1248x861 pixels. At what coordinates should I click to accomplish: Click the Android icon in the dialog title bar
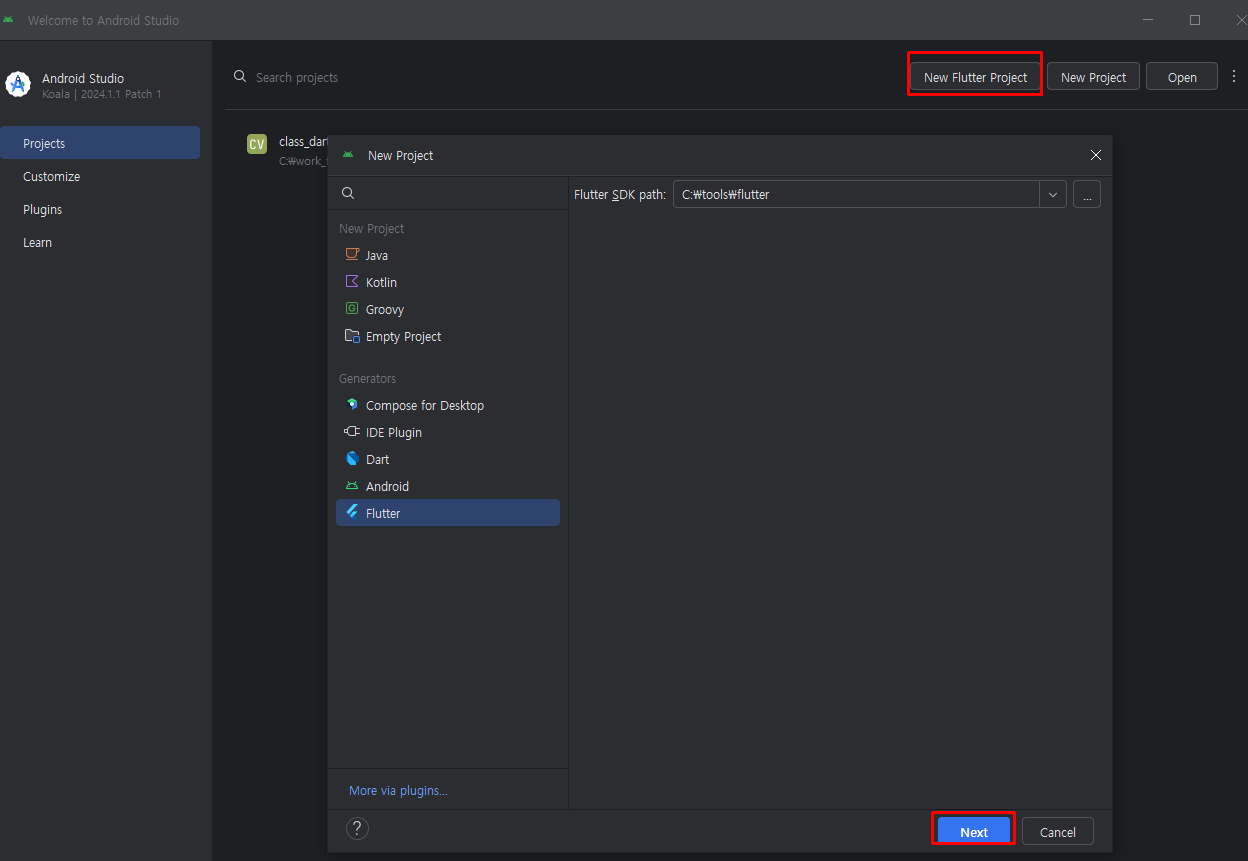point(348,155)
